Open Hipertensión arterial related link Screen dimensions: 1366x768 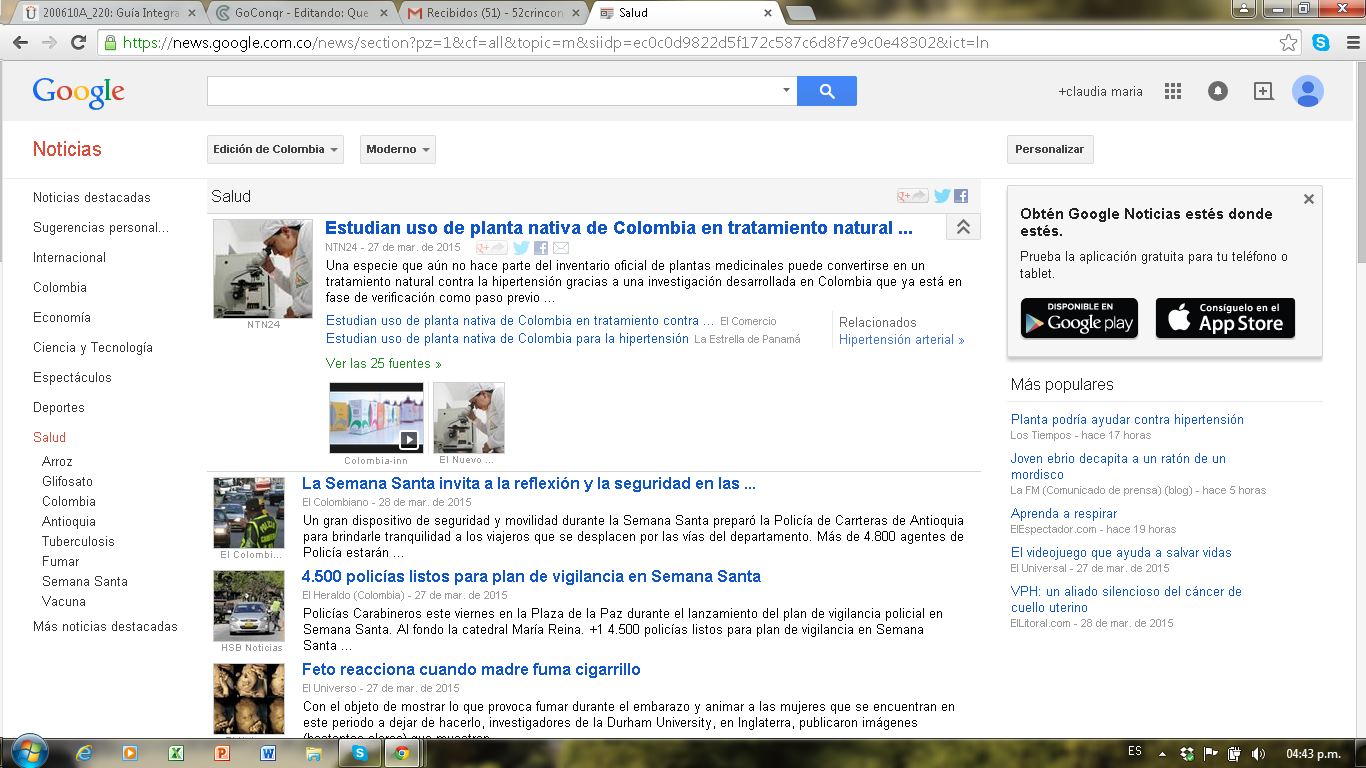[902, 340]
